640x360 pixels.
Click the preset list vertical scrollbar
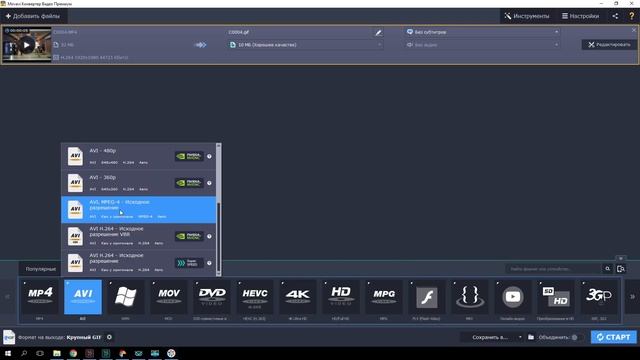(x=218, y=210)
